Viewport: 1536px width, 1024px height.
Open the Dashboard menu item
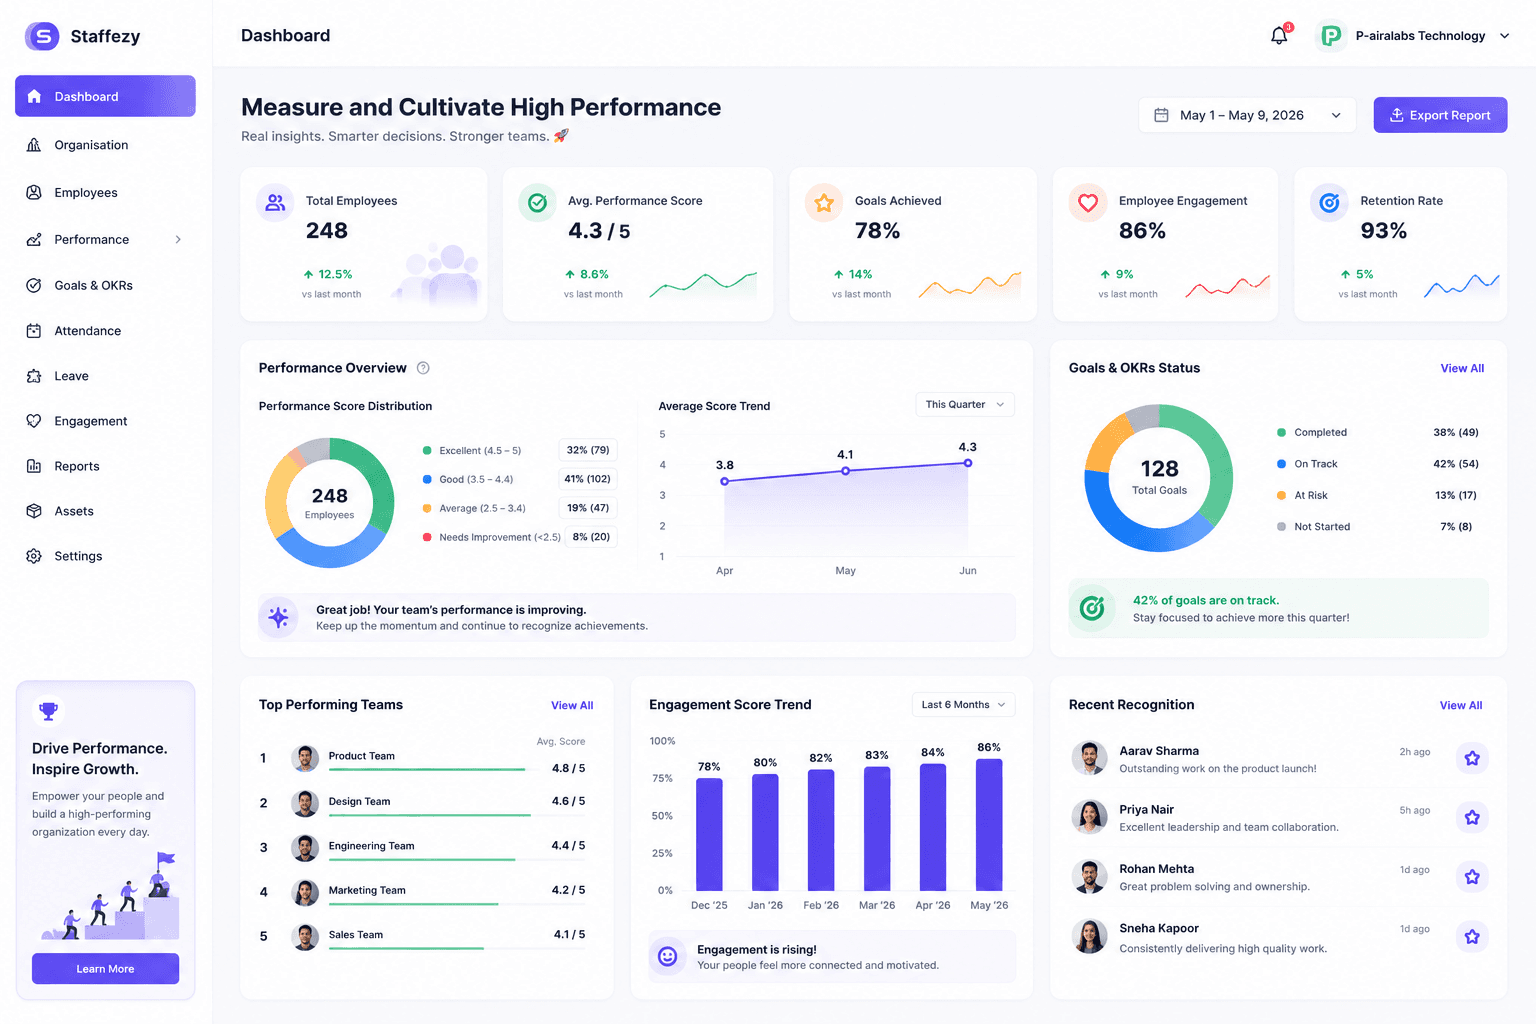coord(105,96)
